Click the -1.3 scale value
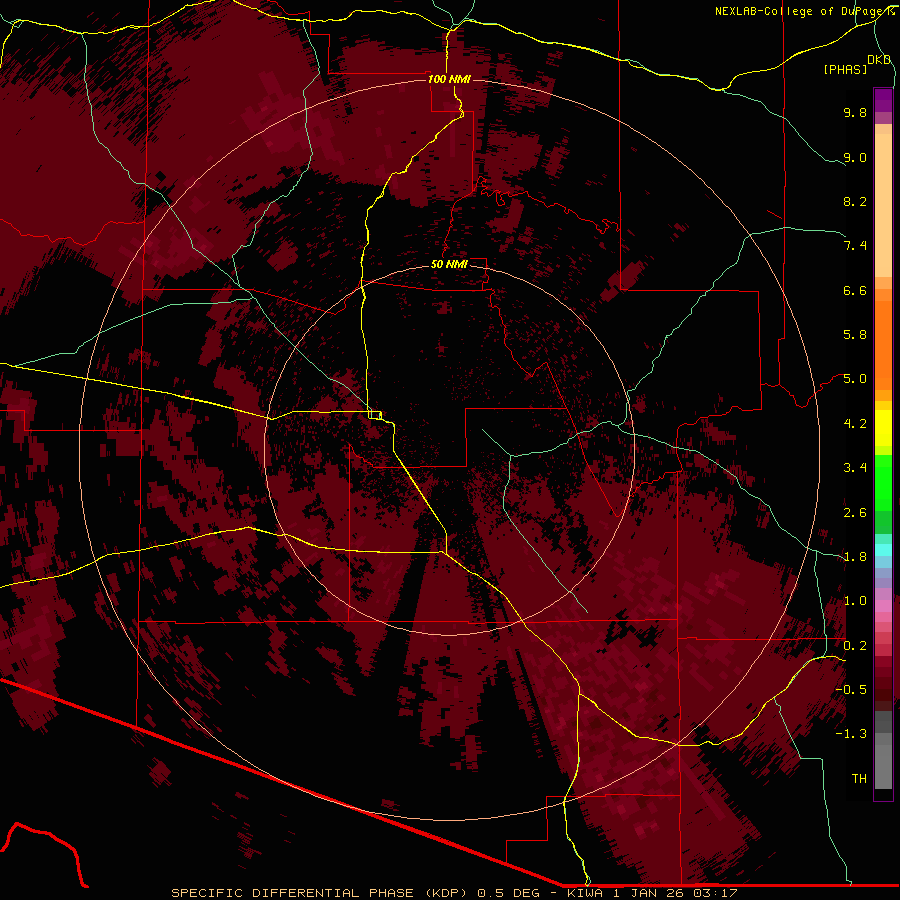The image size is (900, 900). click(x=851, y=734)
